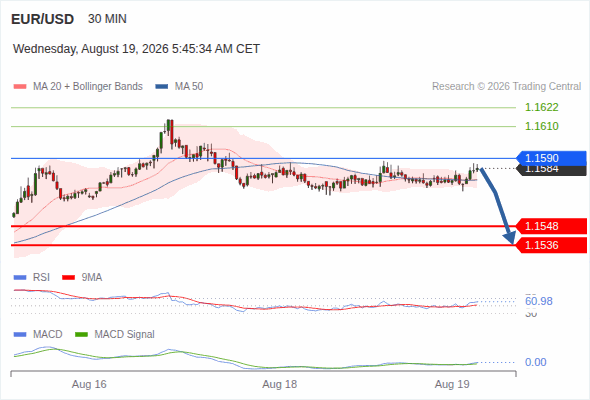Screen dimensions: 590x400
Task: Click the red 1.1548 support price tag
Action: 552,226
